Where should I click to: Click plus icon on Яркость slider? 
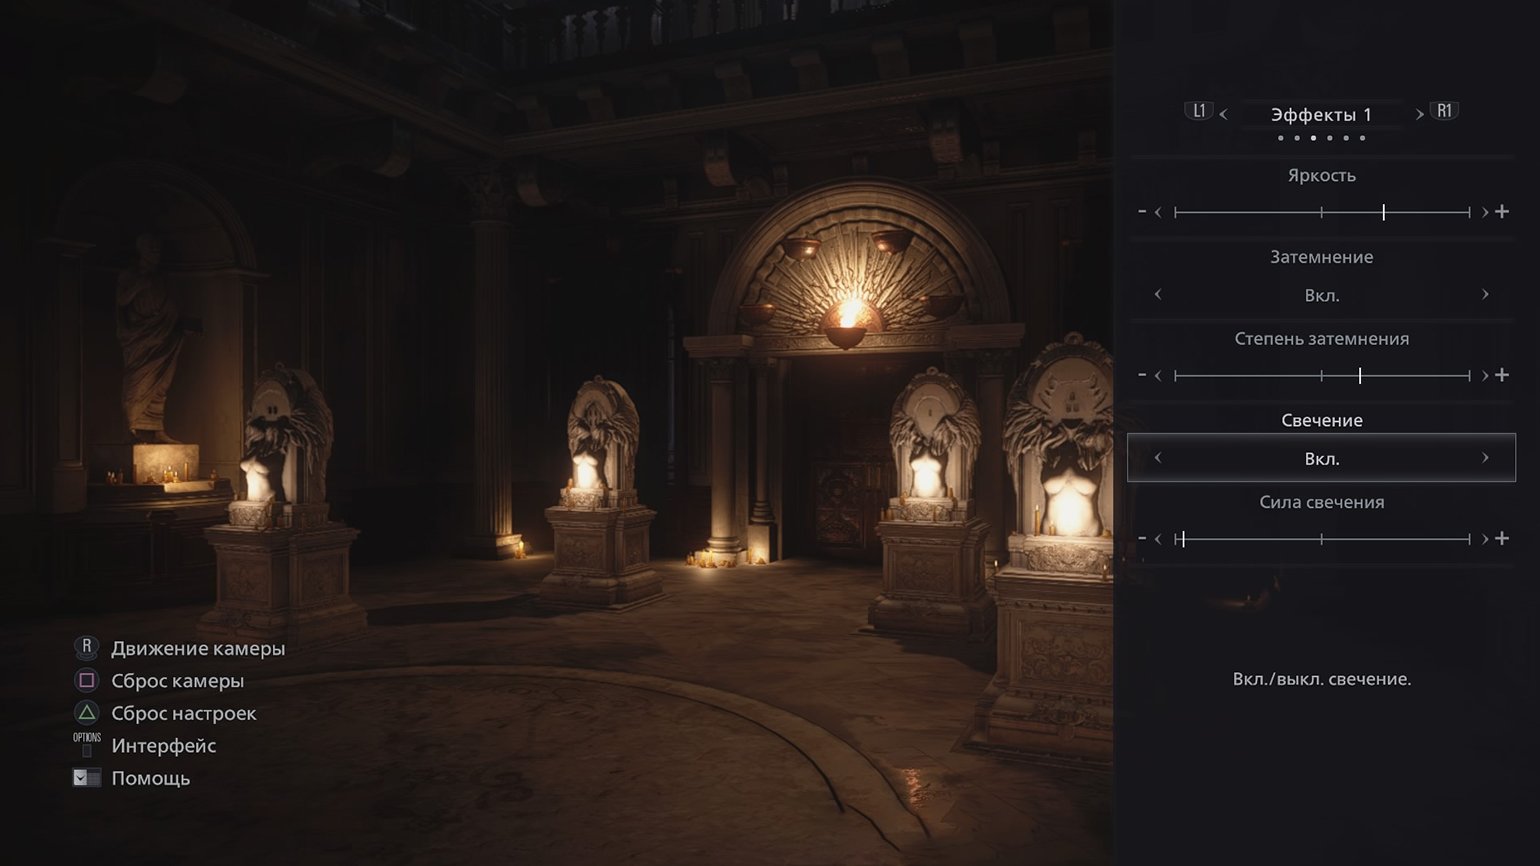coord(1501,212)
